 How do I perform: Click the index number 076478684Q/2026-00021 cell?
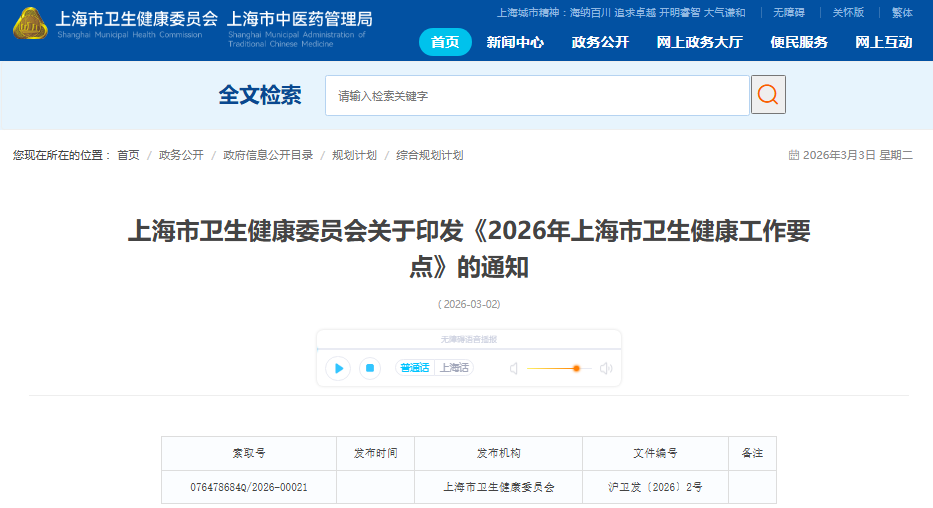tap(249, 487)
